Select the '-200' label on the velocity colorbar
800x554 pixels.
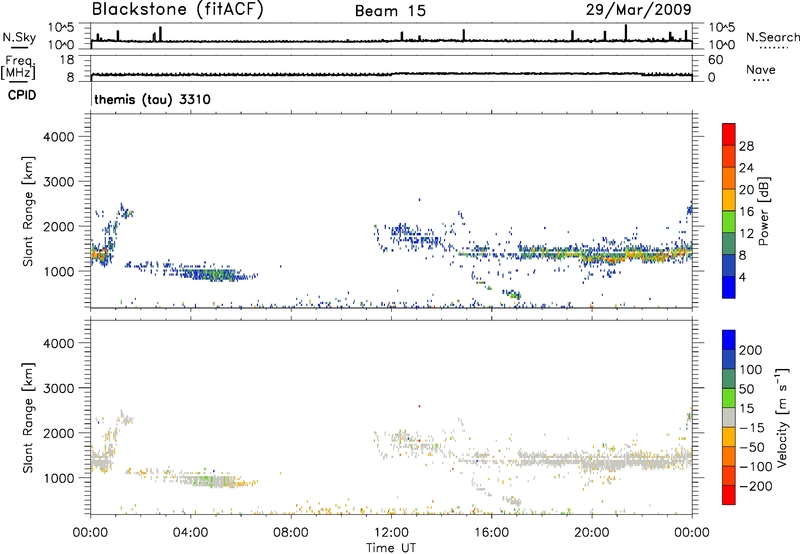pos(756,486)
